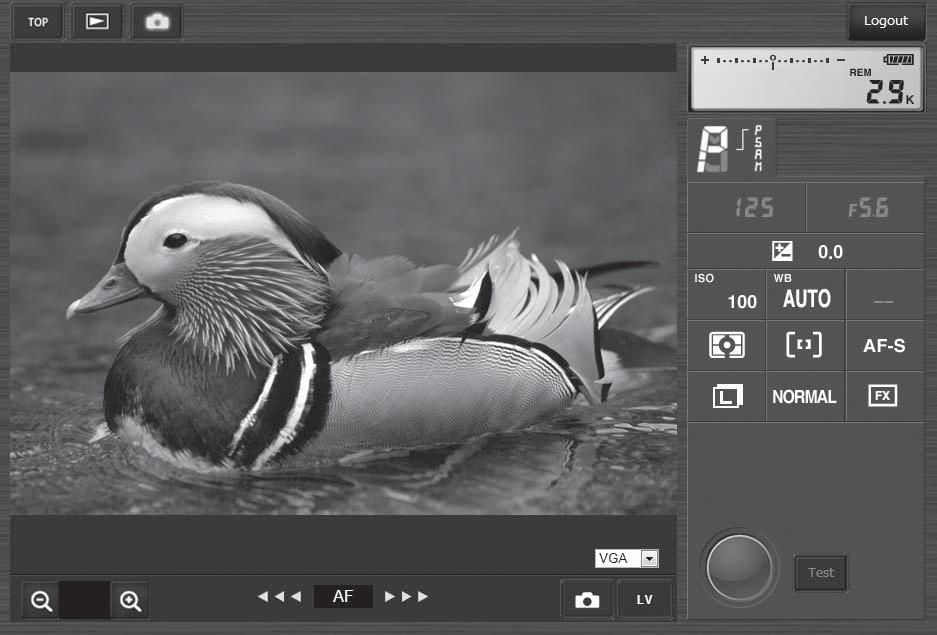Image resolution: width=937 pixels, height=635 pixels.
Task: Focus nearer by the largest left step
Action: pos(262,596)
